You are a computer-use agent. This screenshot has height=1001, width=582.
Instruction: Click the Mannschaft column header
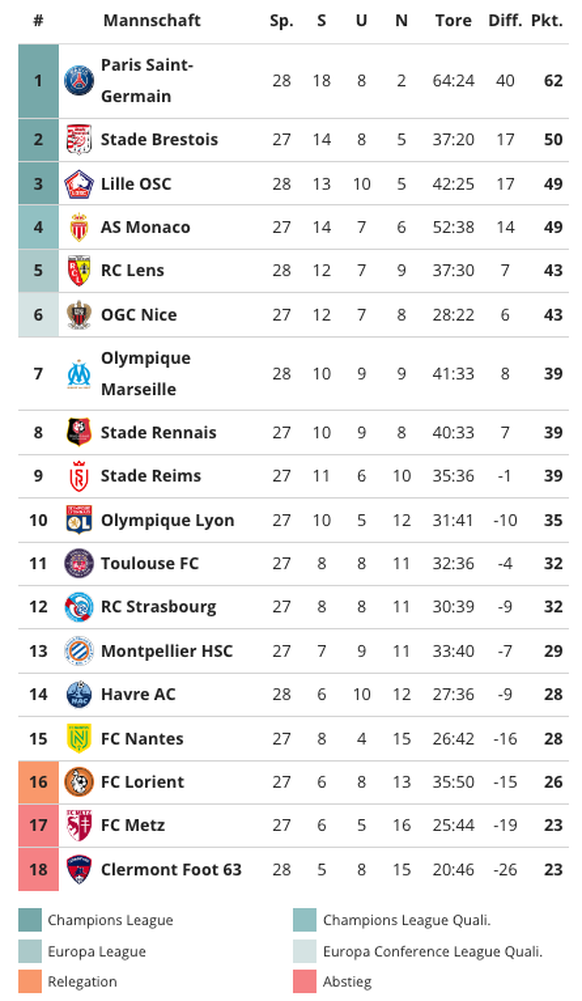pos(152,21)
